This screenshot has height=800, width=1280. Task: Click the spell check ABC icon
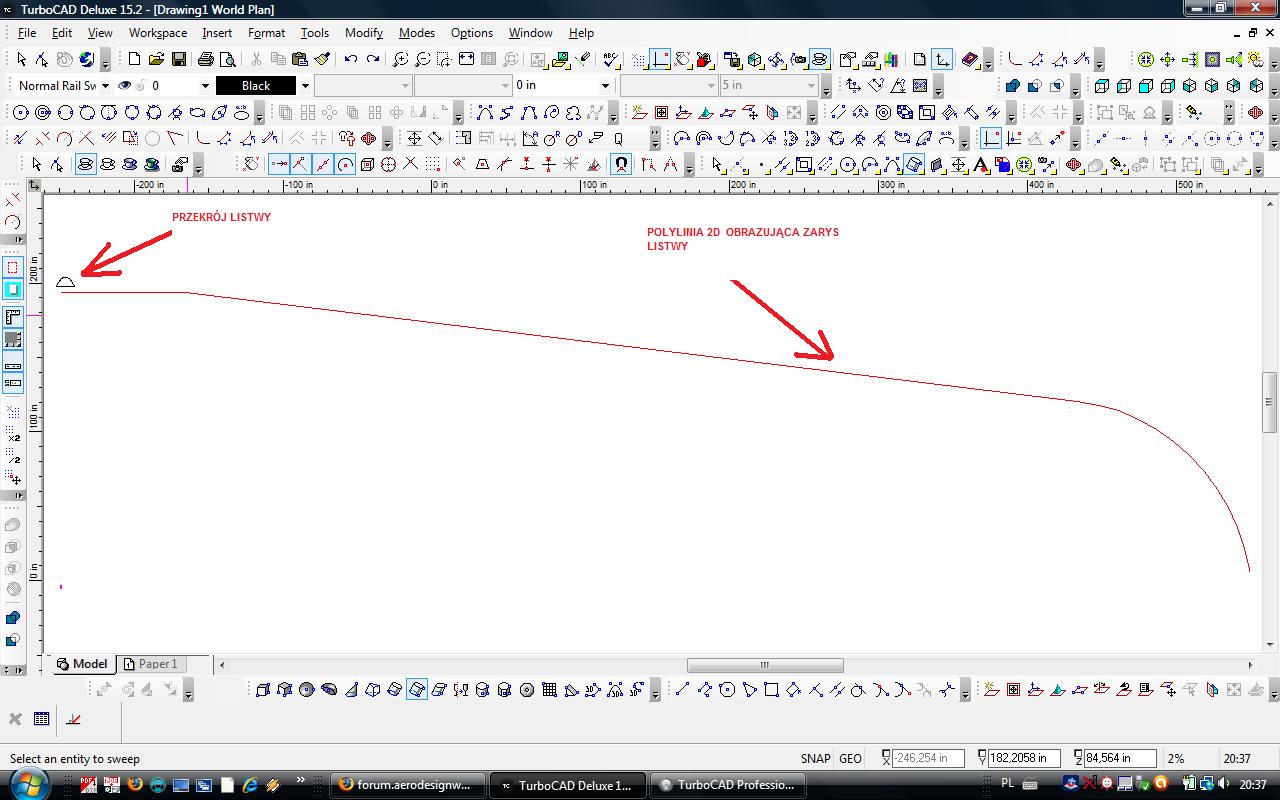610,60
